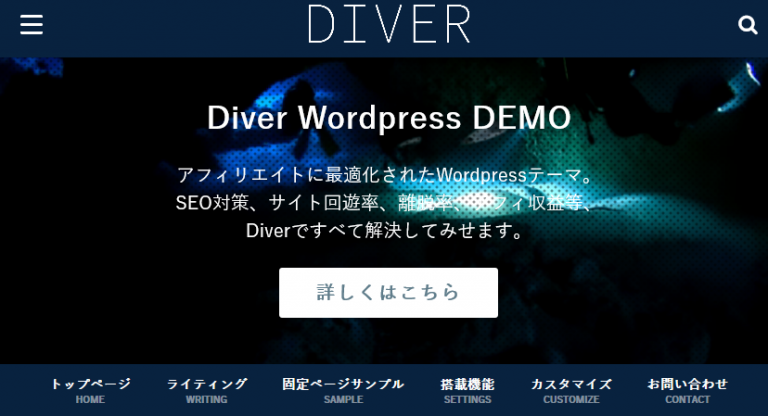Click the SAMPLE sublabel in navigation
The image size is (768, 416).
click(x=343, y=400)
